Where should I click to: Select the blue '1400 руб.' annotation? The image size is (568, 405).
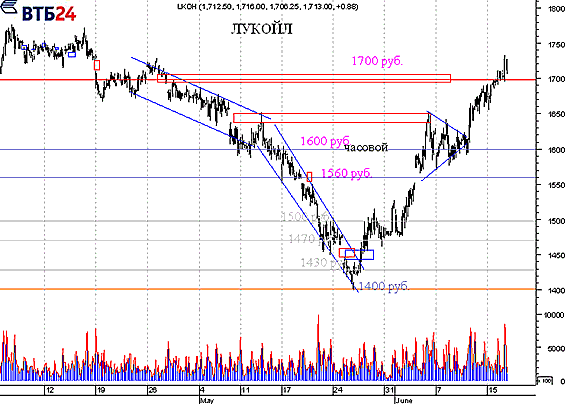(x=384, y=286)
